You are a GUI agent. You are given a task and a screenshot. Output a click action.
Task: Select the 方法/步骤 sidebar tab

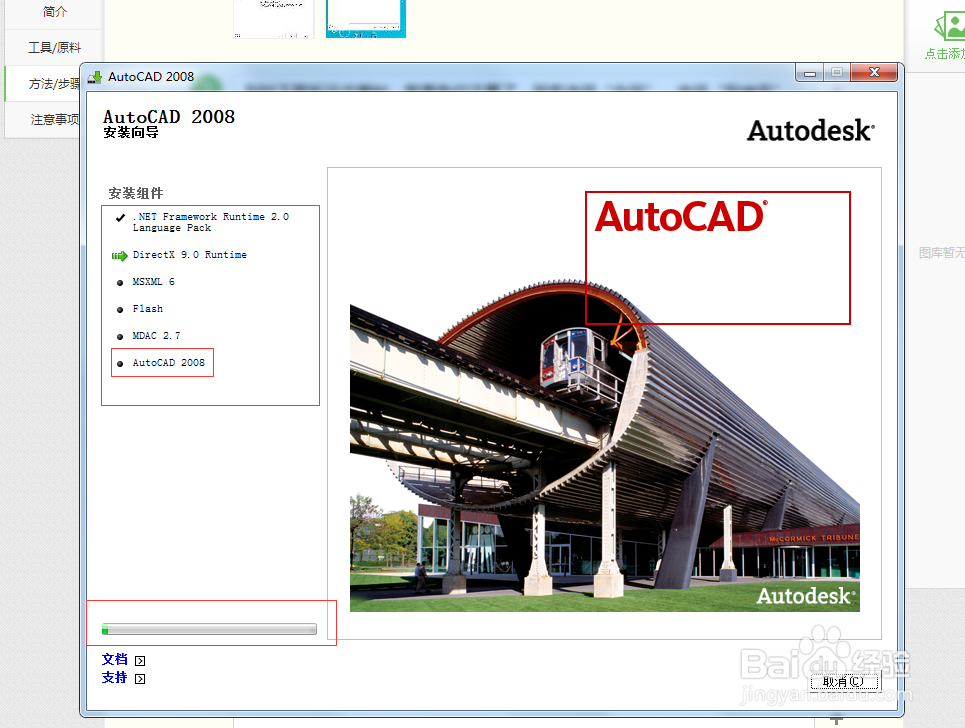point(54,84)
